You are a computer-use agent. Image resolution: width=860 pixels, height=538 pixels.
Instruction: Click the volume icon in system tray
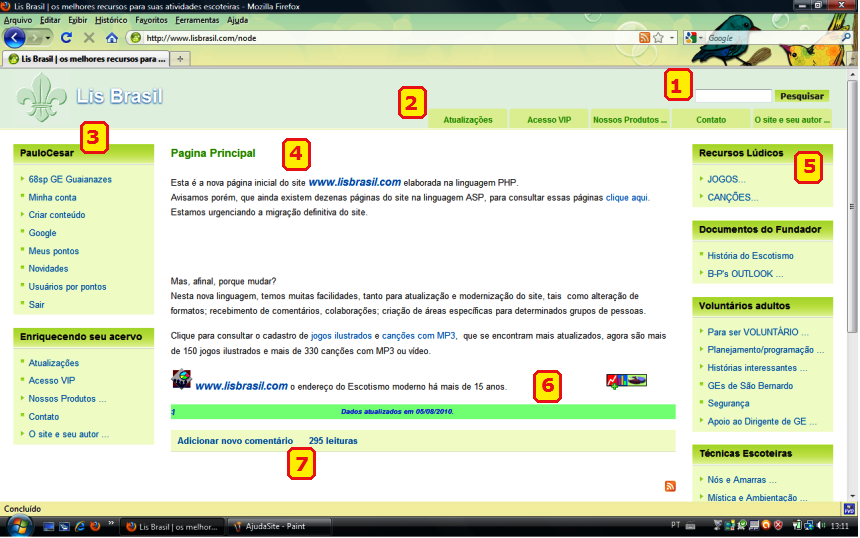[821, 525]
